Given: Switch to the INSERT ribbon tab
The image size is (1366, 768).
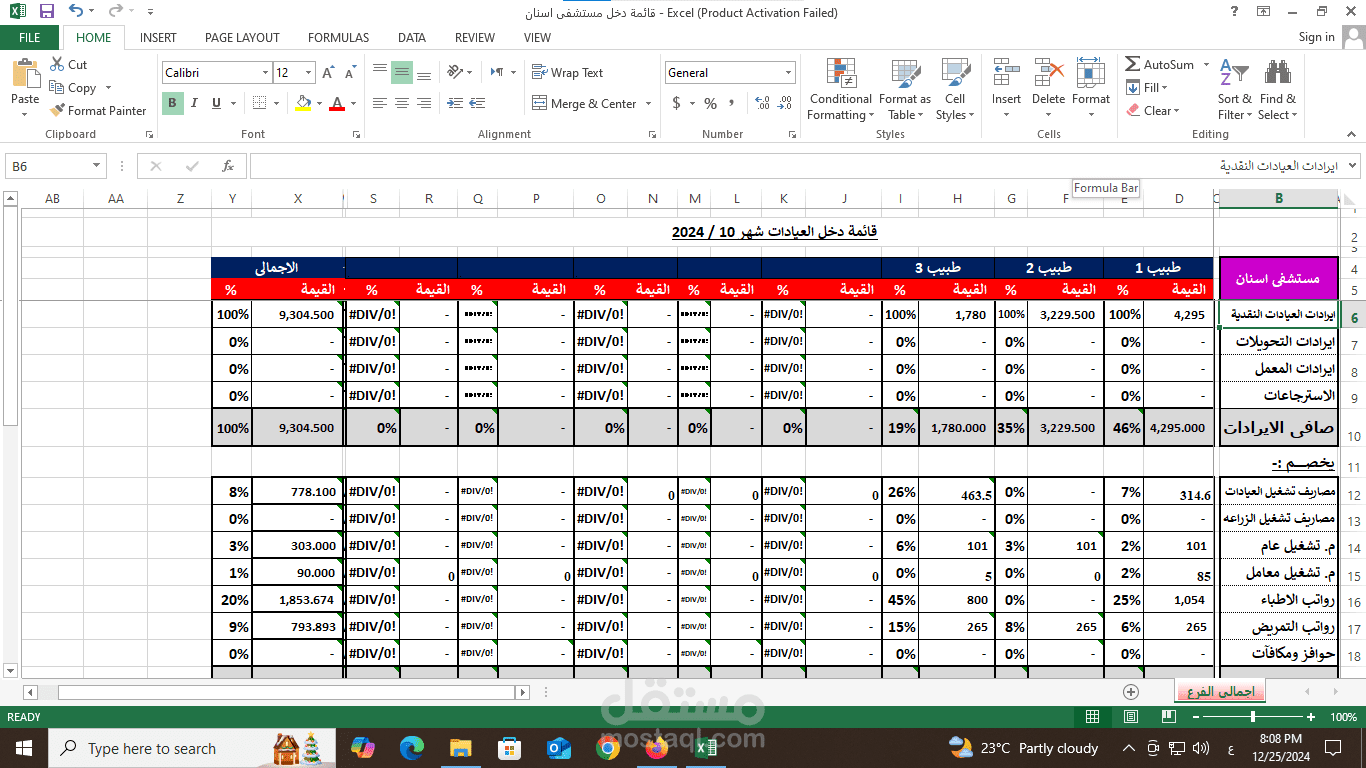Looking at the screenshot, I should point(158,38).
